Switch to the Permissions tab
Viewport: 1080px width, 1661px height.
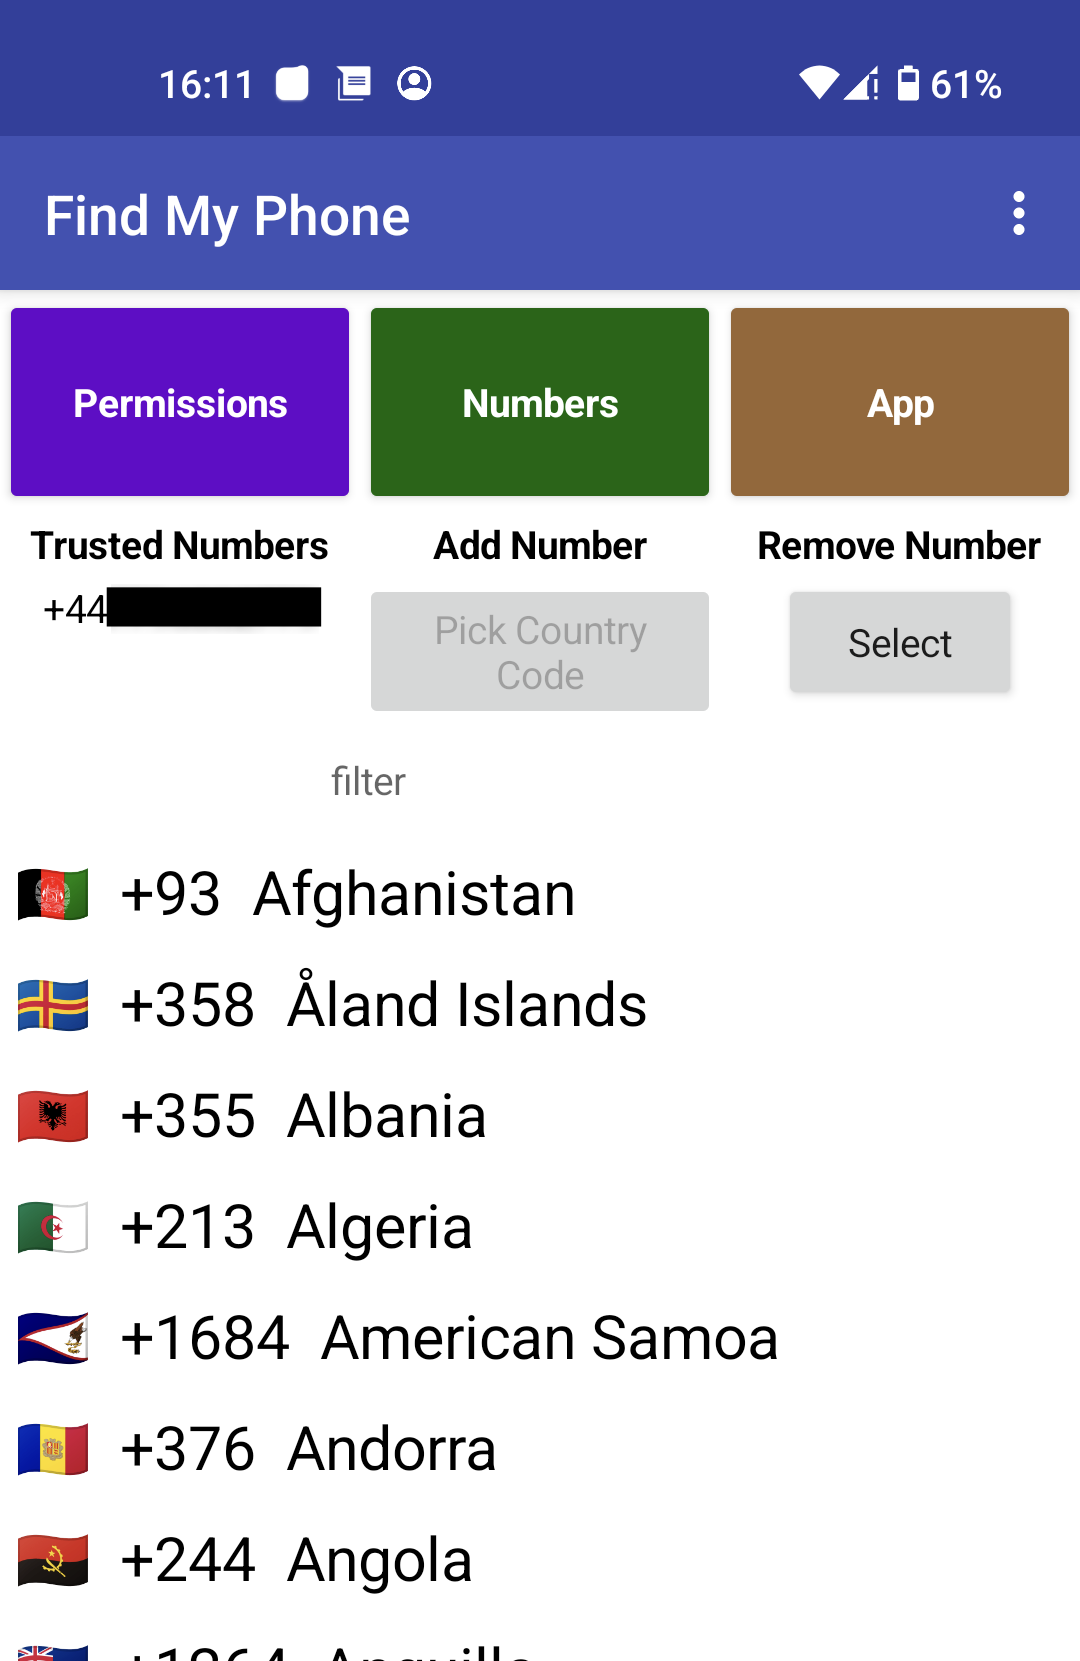[180, 402]
